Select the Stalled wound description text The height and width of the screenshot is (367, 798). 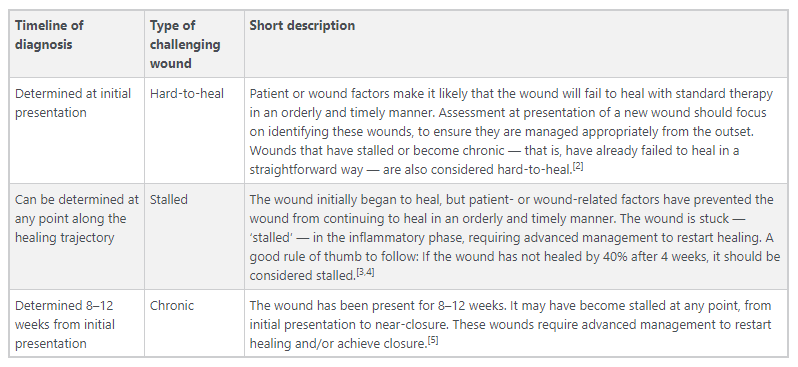pyautogui.click(x=515, y=237)
